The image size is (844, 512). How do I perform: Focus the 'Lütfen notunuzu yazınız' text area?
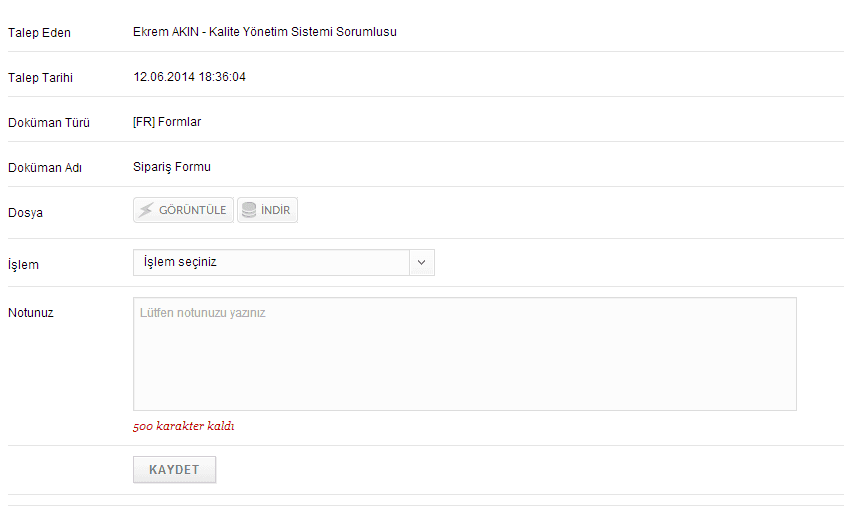point(465,354)
